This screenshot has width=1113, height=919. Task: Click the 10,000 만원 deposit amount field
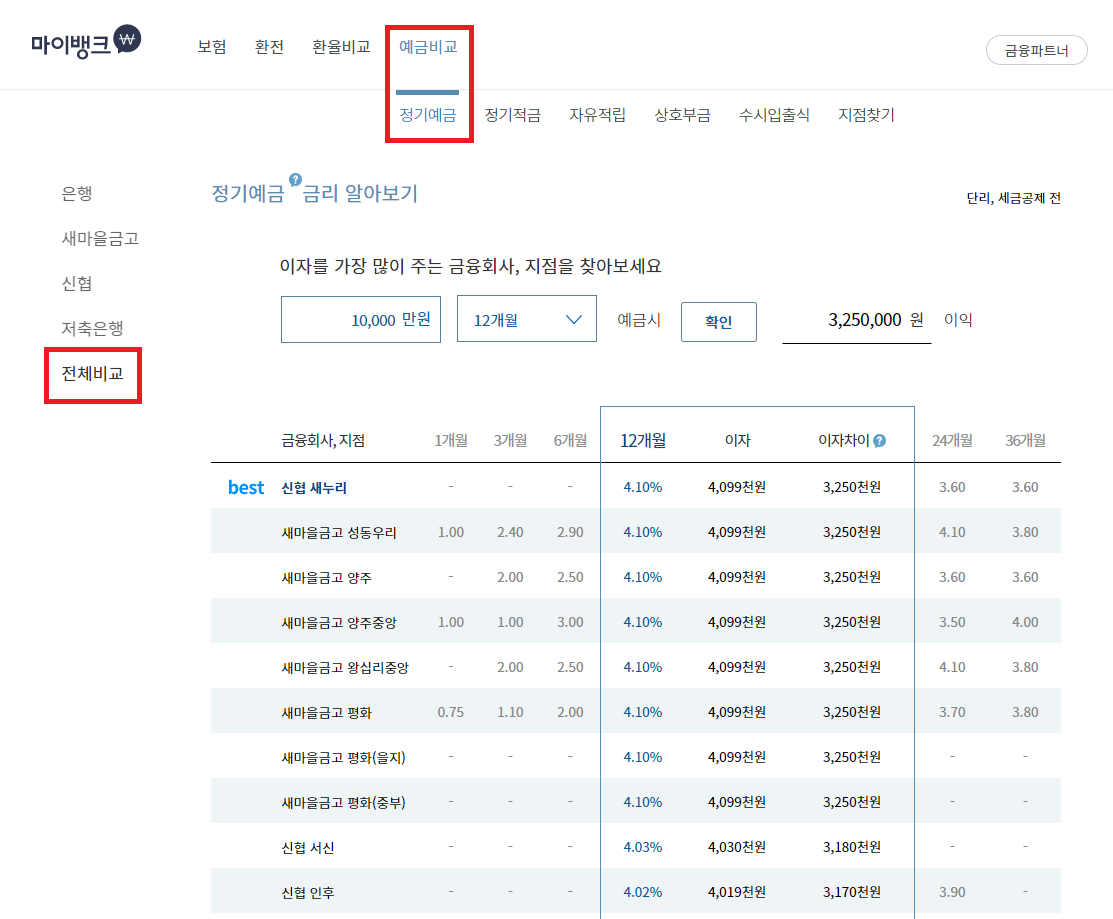361,319
